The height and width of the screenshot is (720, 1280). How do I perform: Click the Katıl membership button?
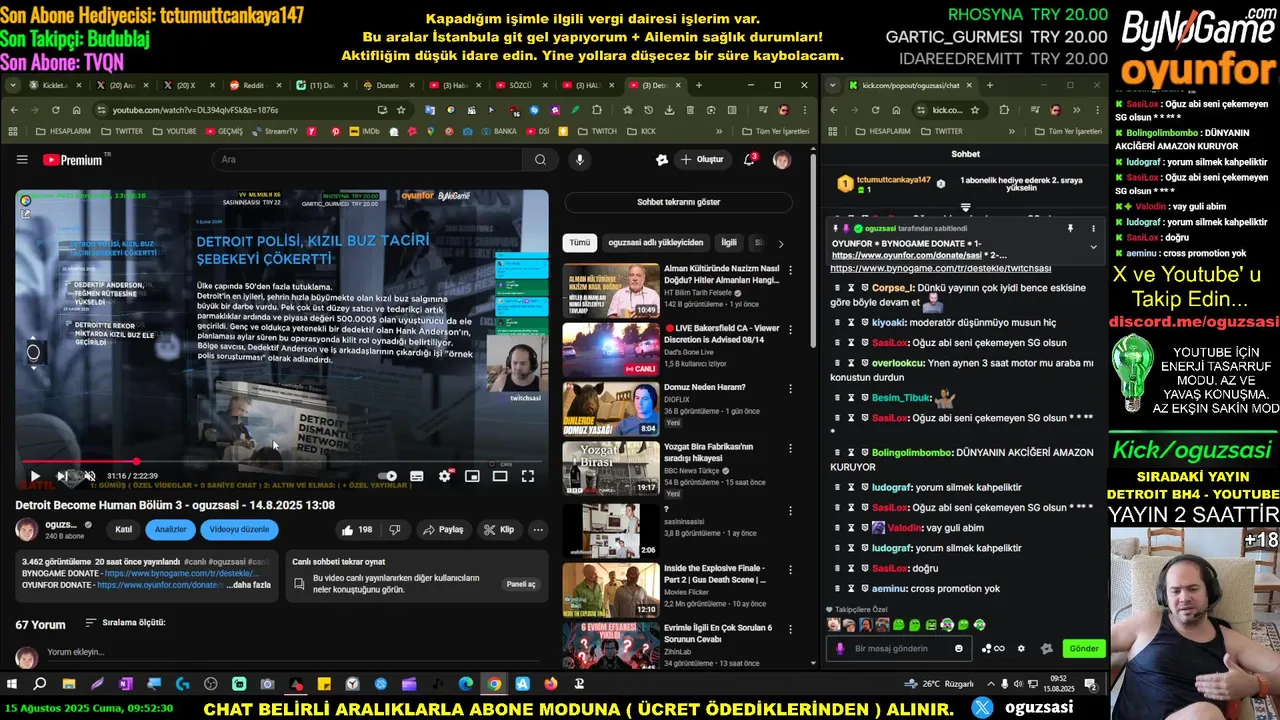[x=124, y=529]
